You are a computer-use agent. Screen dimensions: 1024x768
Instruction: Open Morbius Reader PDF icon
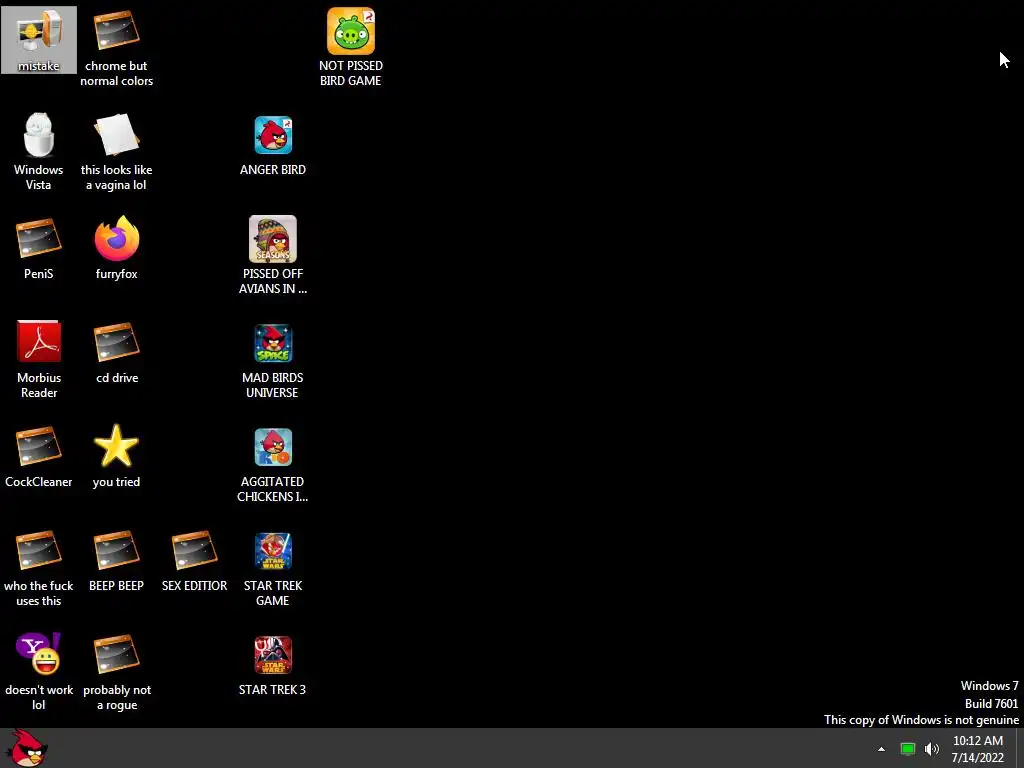[39, 359]
